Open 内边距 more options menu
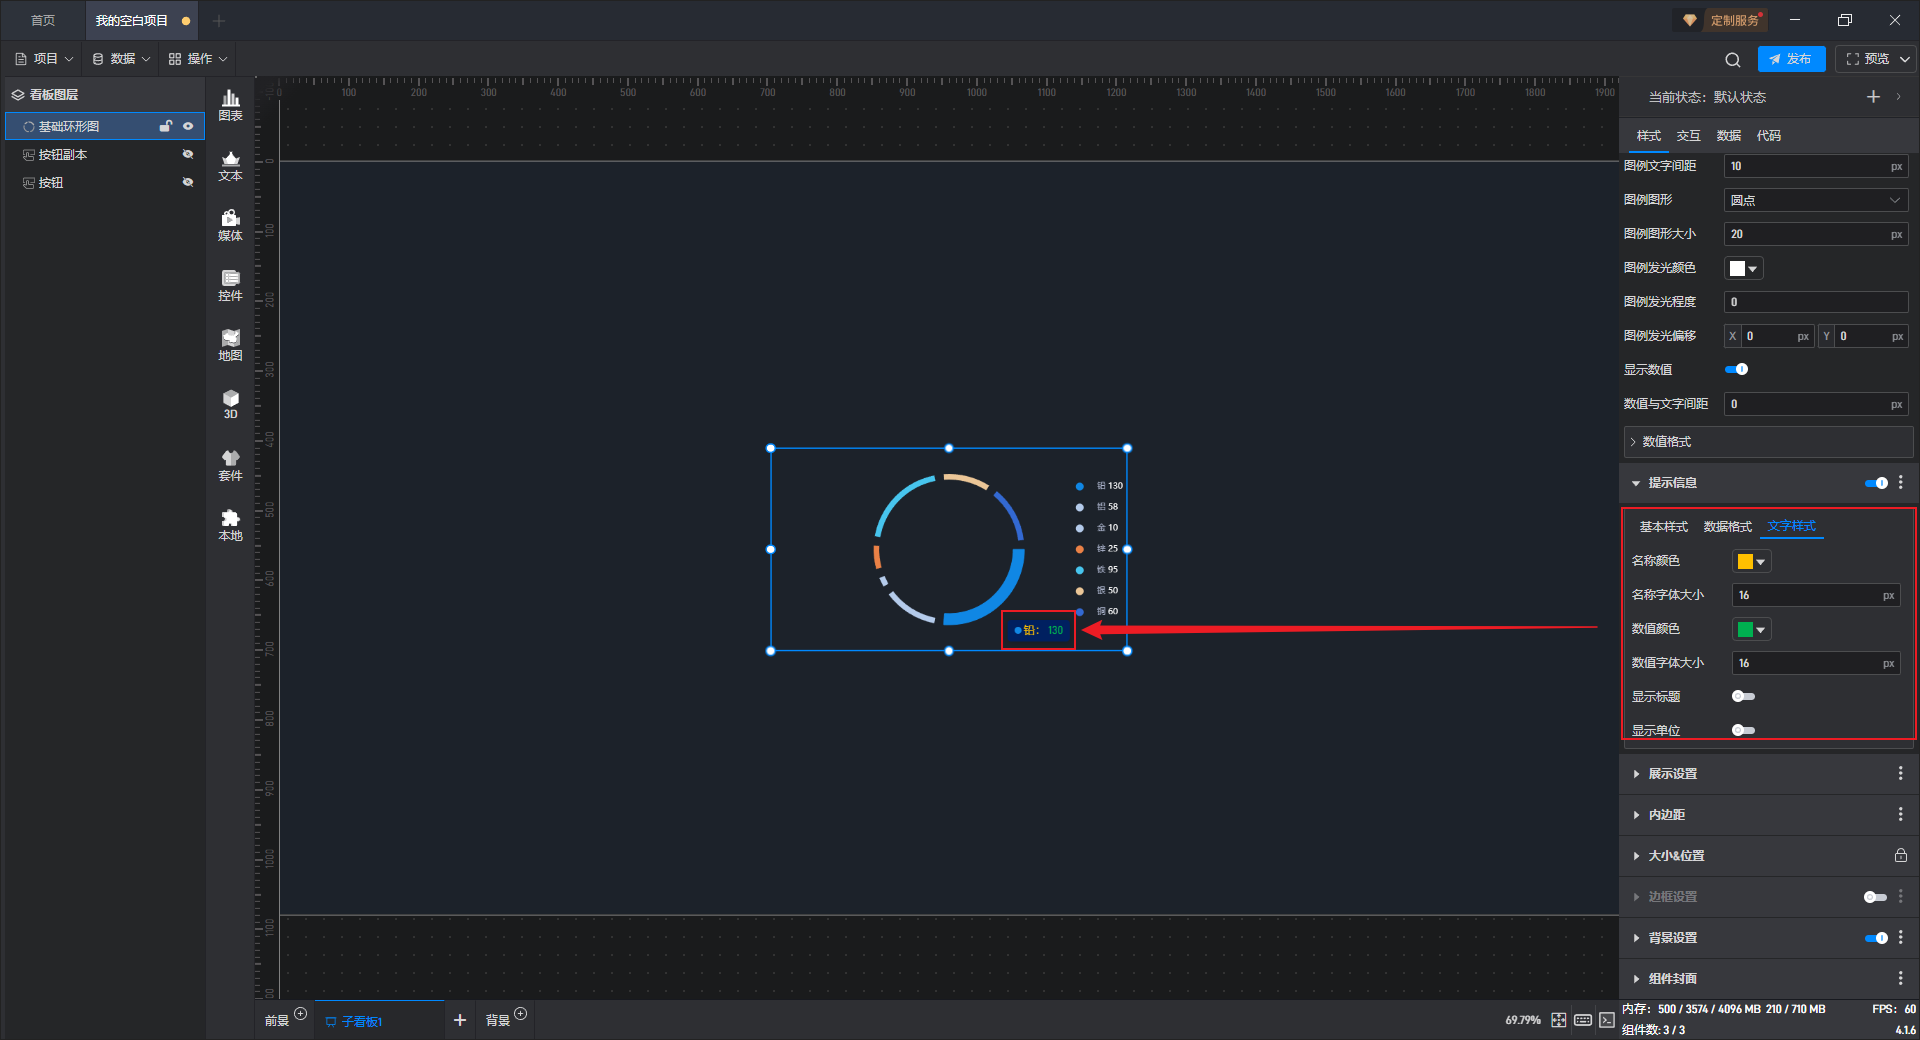The height and width of the screenshot is (1040, 1920). pyautogui.click(x=1901, y=815)
